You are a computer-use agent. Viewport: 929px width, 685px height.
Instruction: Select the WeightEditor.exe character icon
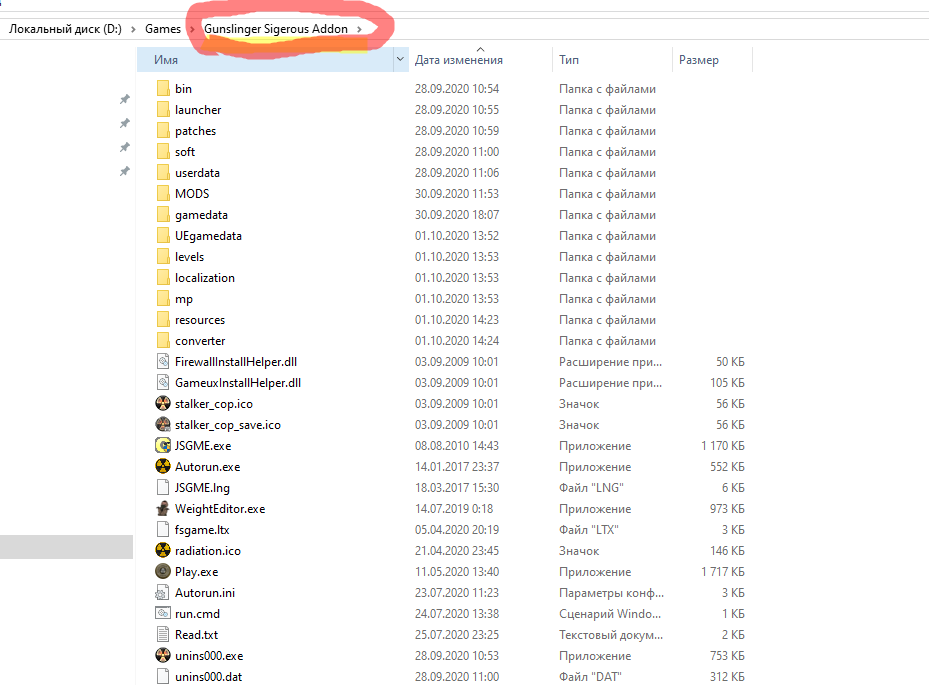coord(163,508)
